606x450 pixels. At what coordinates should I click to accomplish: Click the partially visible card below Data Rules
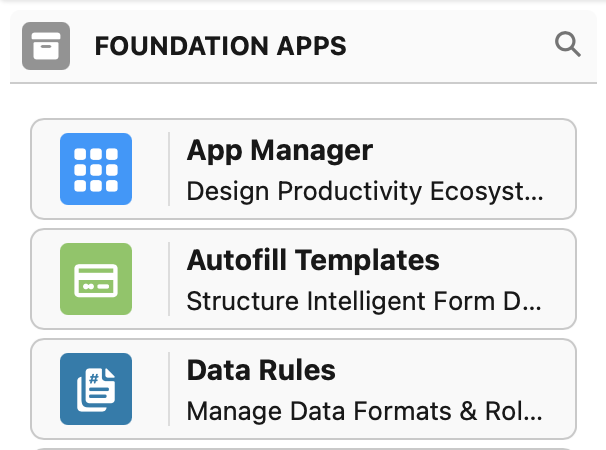coord(303,447)
